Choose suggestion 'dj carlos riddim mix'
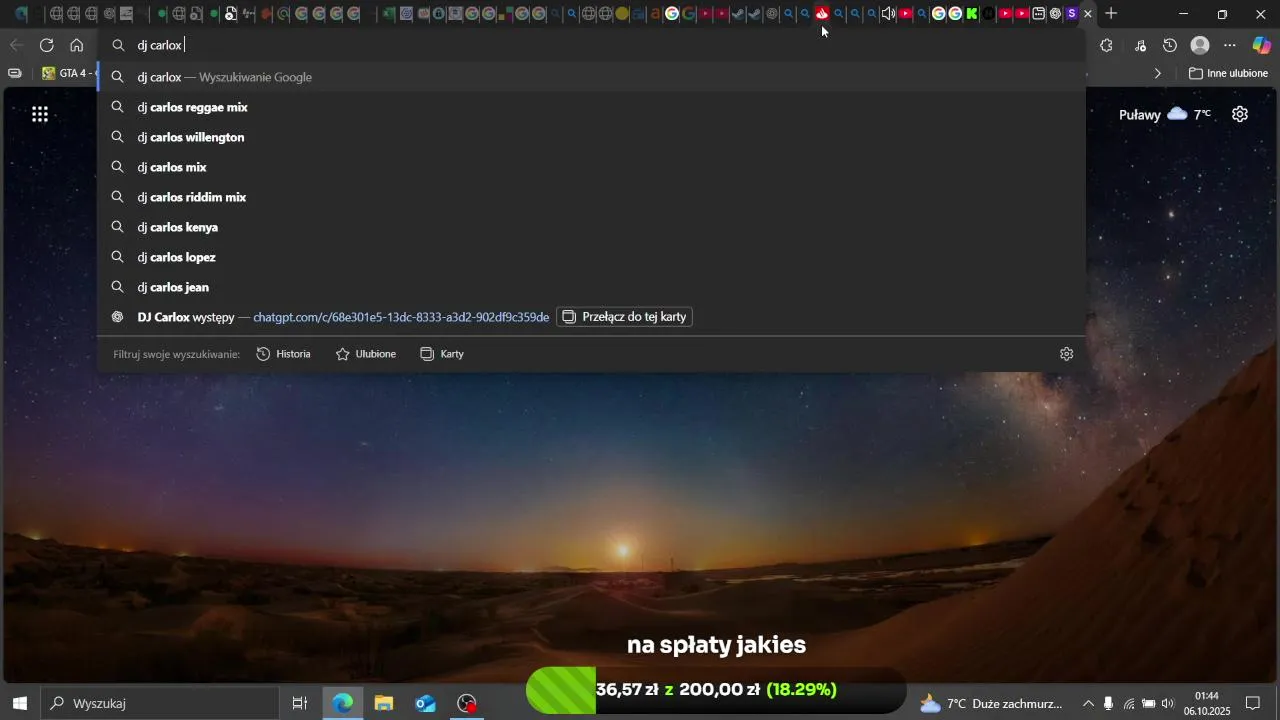 [592, 197]
